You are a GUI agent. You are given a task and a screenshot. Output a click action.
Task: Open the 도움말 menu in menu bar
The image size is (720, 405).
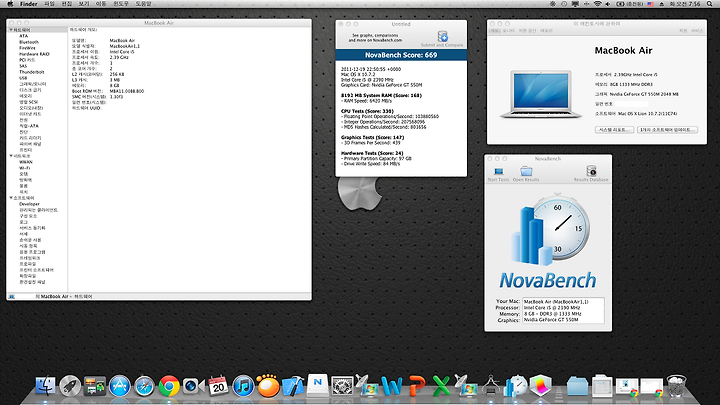click(143, 4)
